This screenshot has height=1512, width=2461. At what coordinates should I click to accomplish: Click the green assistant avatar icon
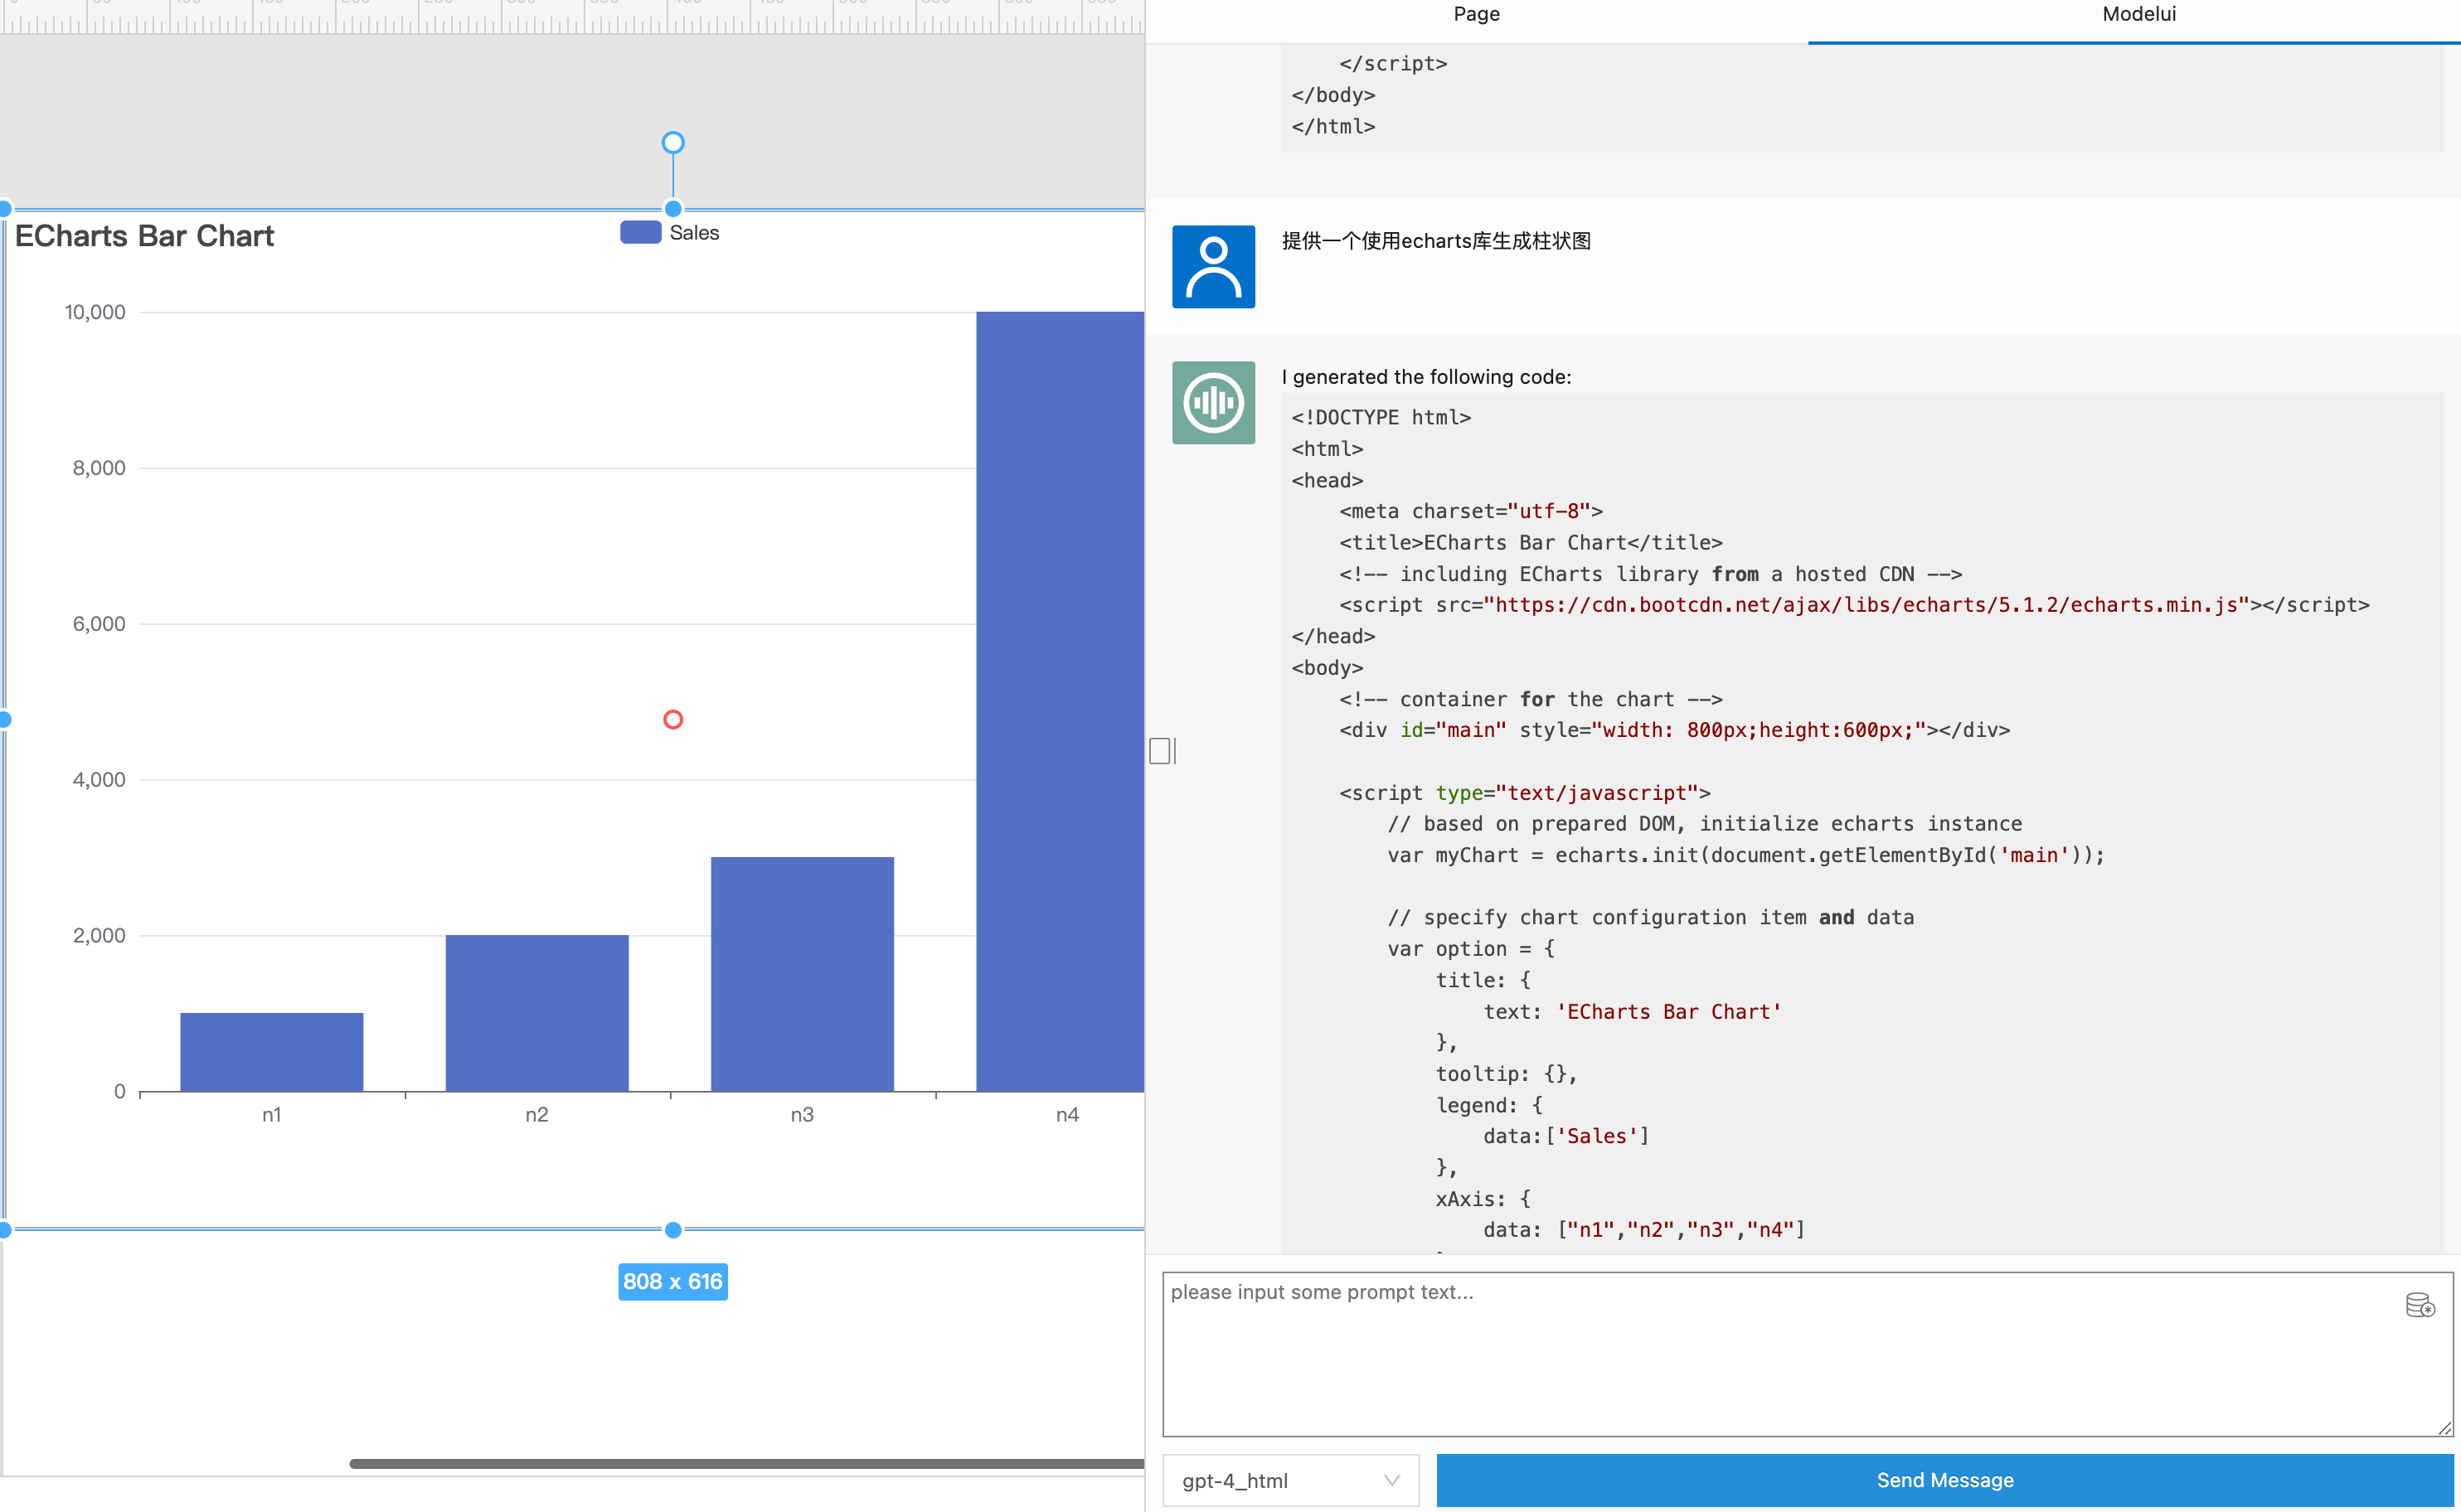[x=1213, y=403]
